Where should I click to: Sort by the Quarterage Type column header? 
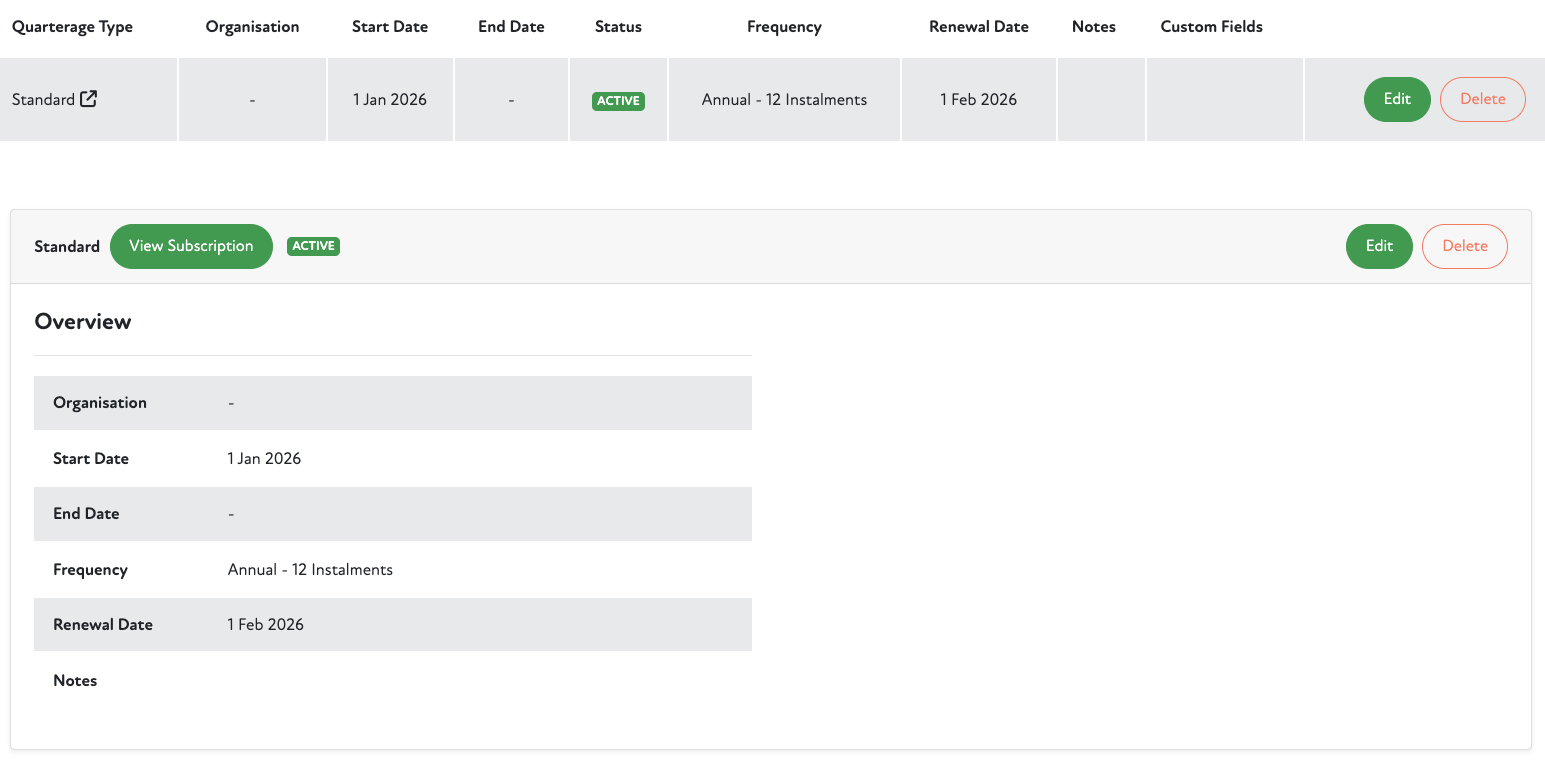tap(72, 27)
